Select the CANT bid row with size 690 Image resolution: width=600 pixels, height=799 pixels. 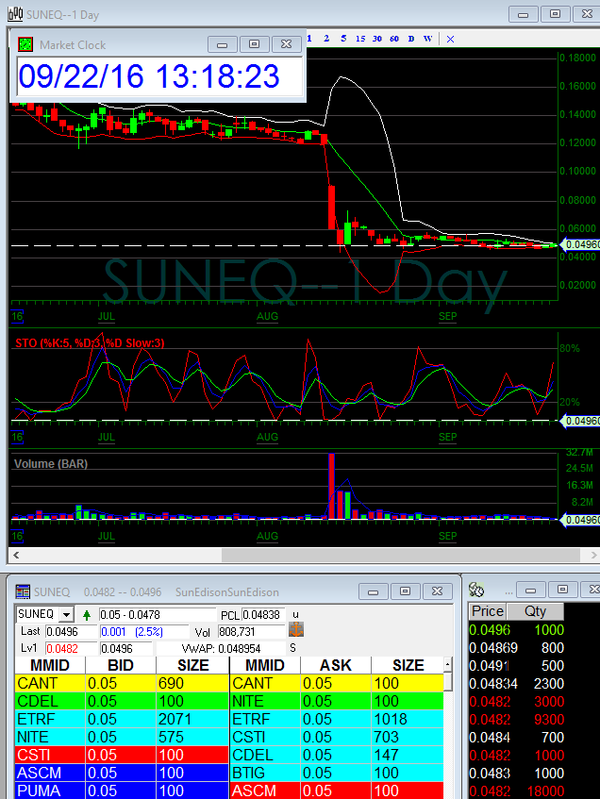[x=122, y=683]
